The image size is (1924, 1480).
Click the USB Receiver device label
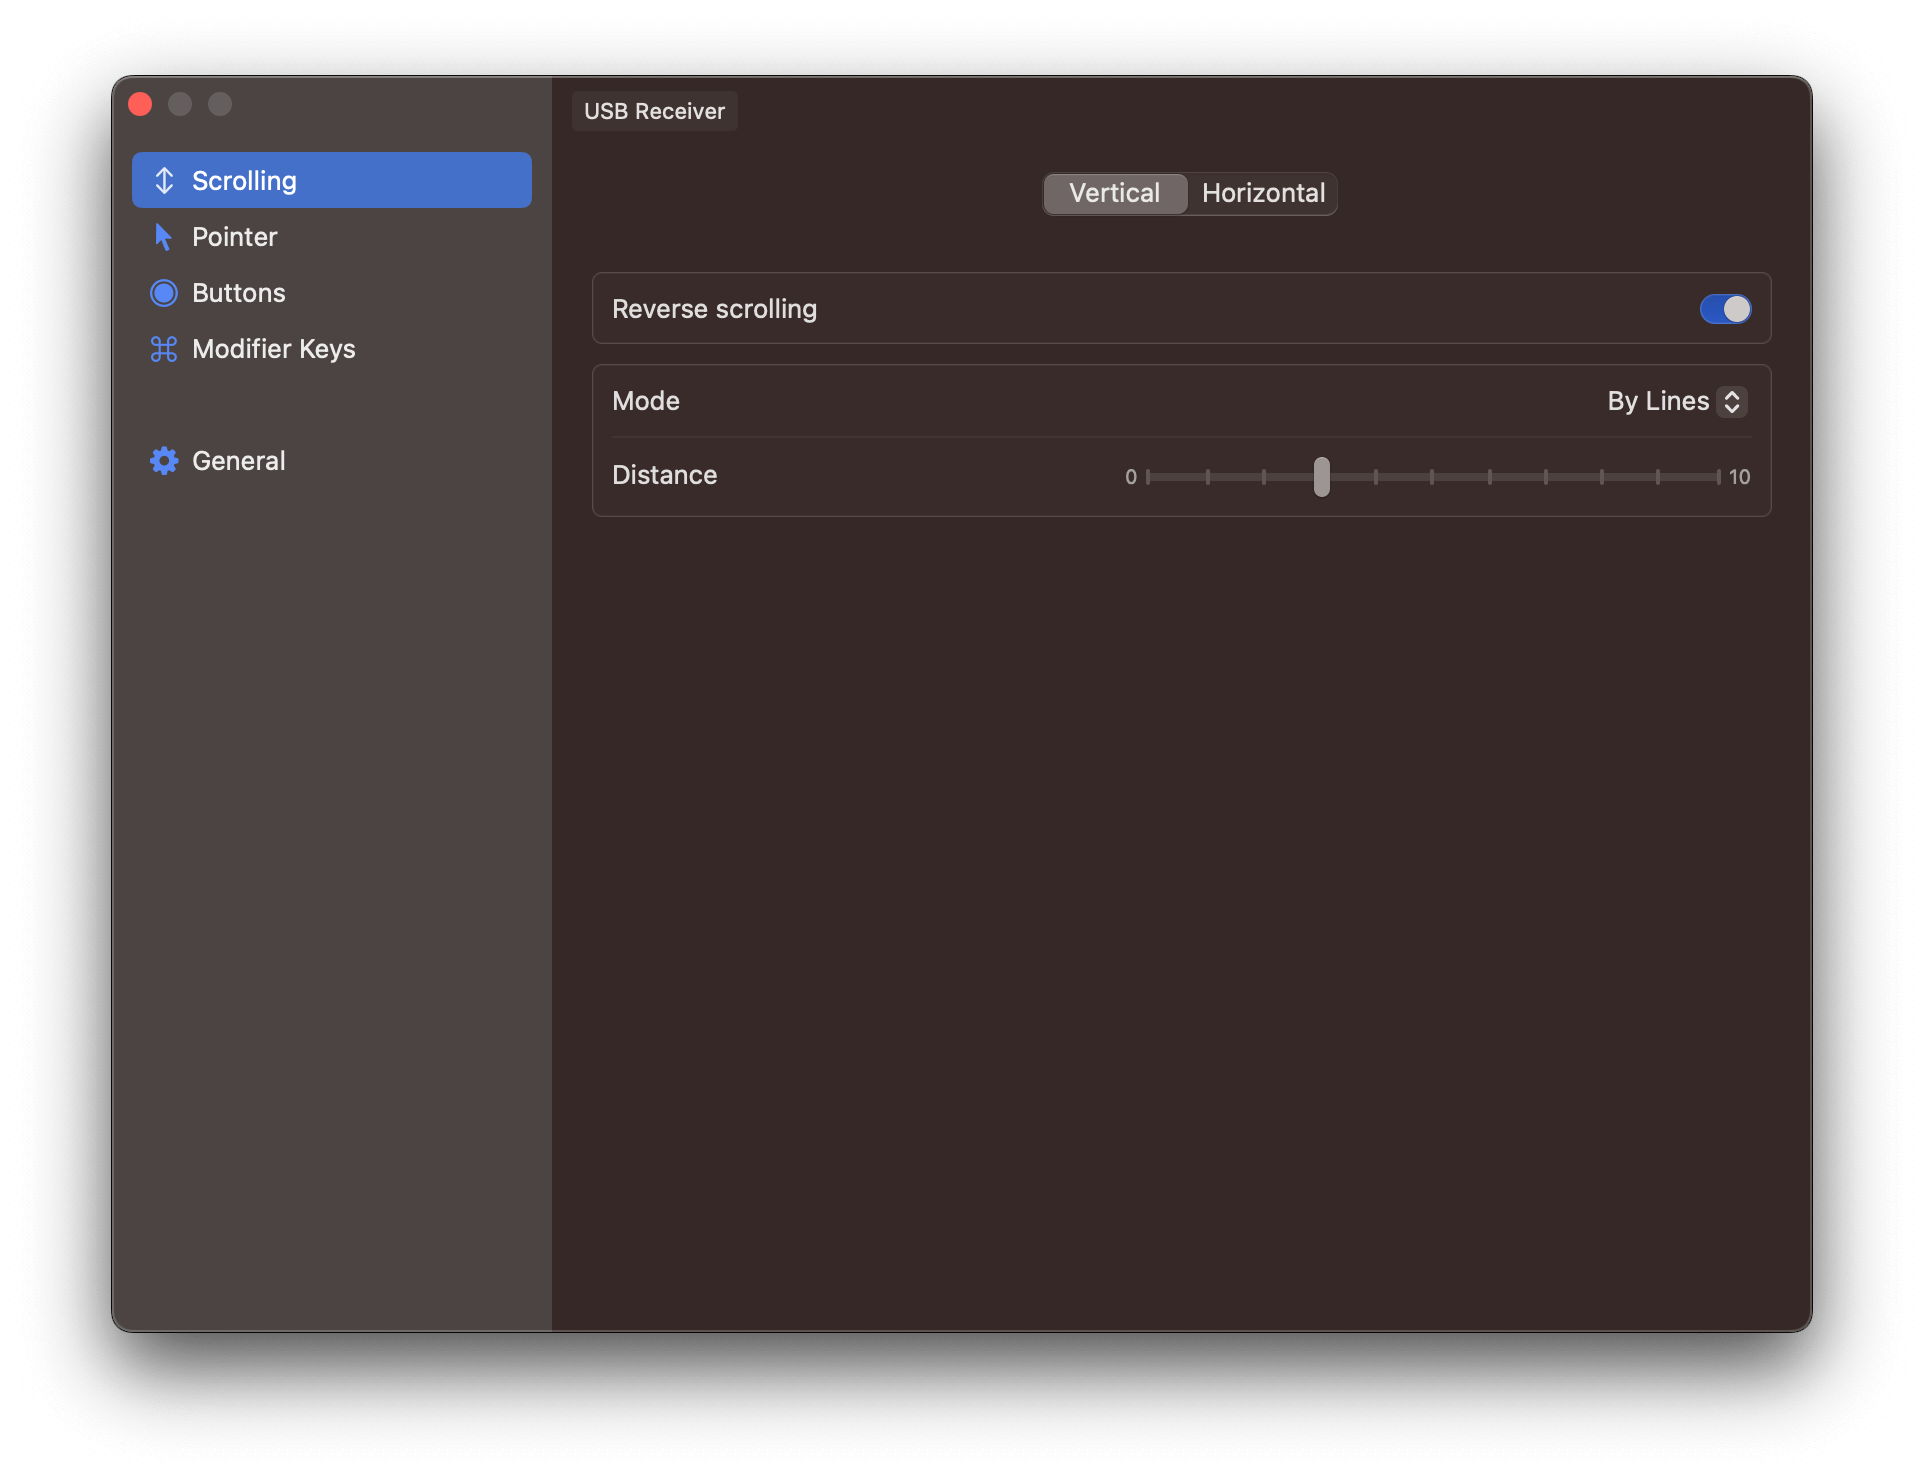(654, 111)
